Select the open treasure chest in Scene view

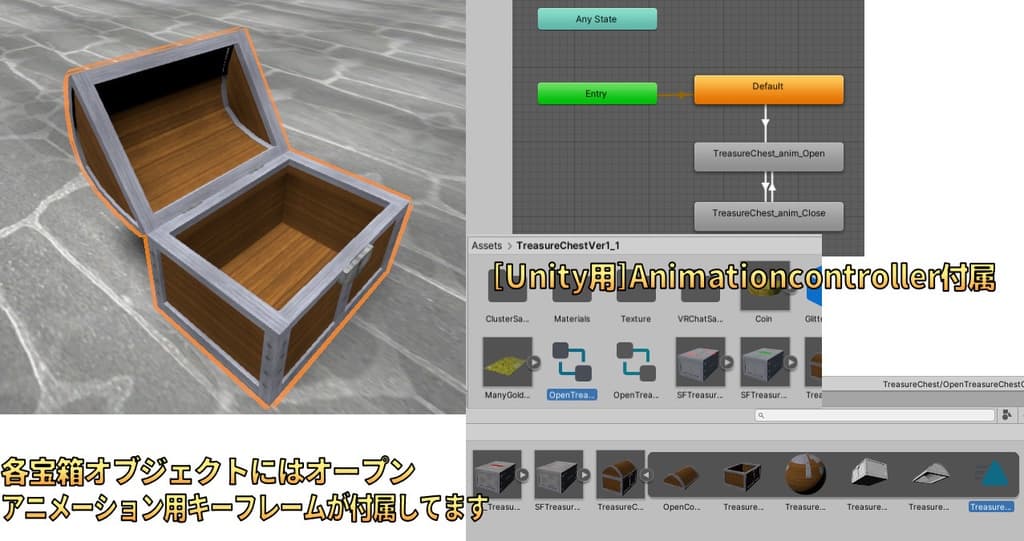coord(238,216)
